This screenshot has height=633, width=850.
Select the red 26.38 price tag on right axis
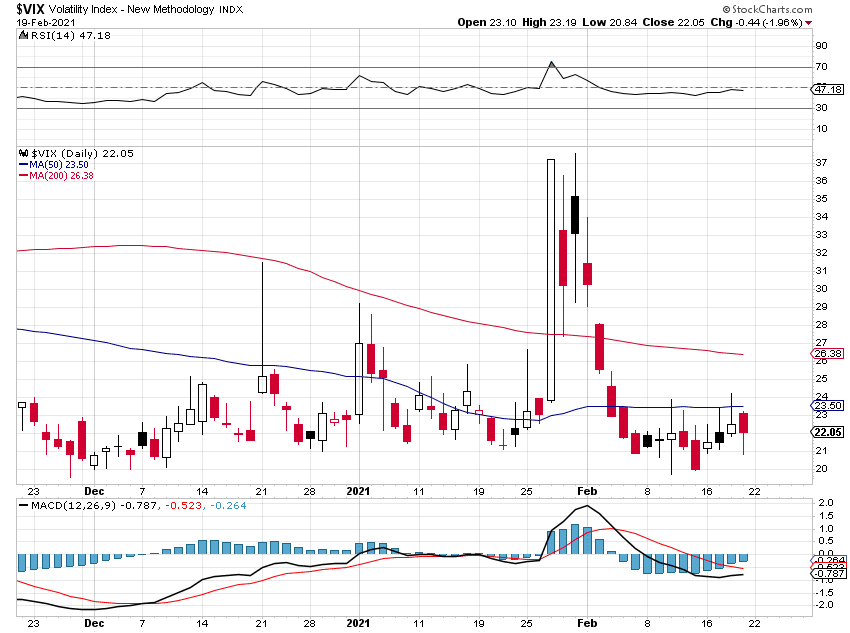(x=828, y=354)
